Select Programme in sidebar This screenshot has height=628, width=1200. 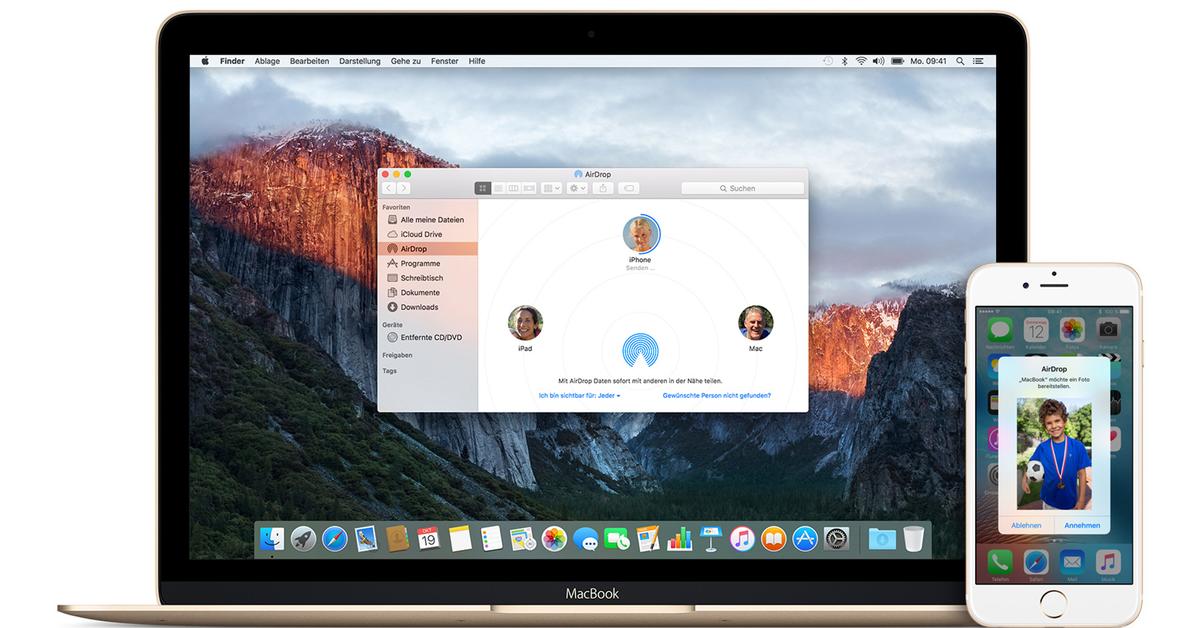click(428, 263)
